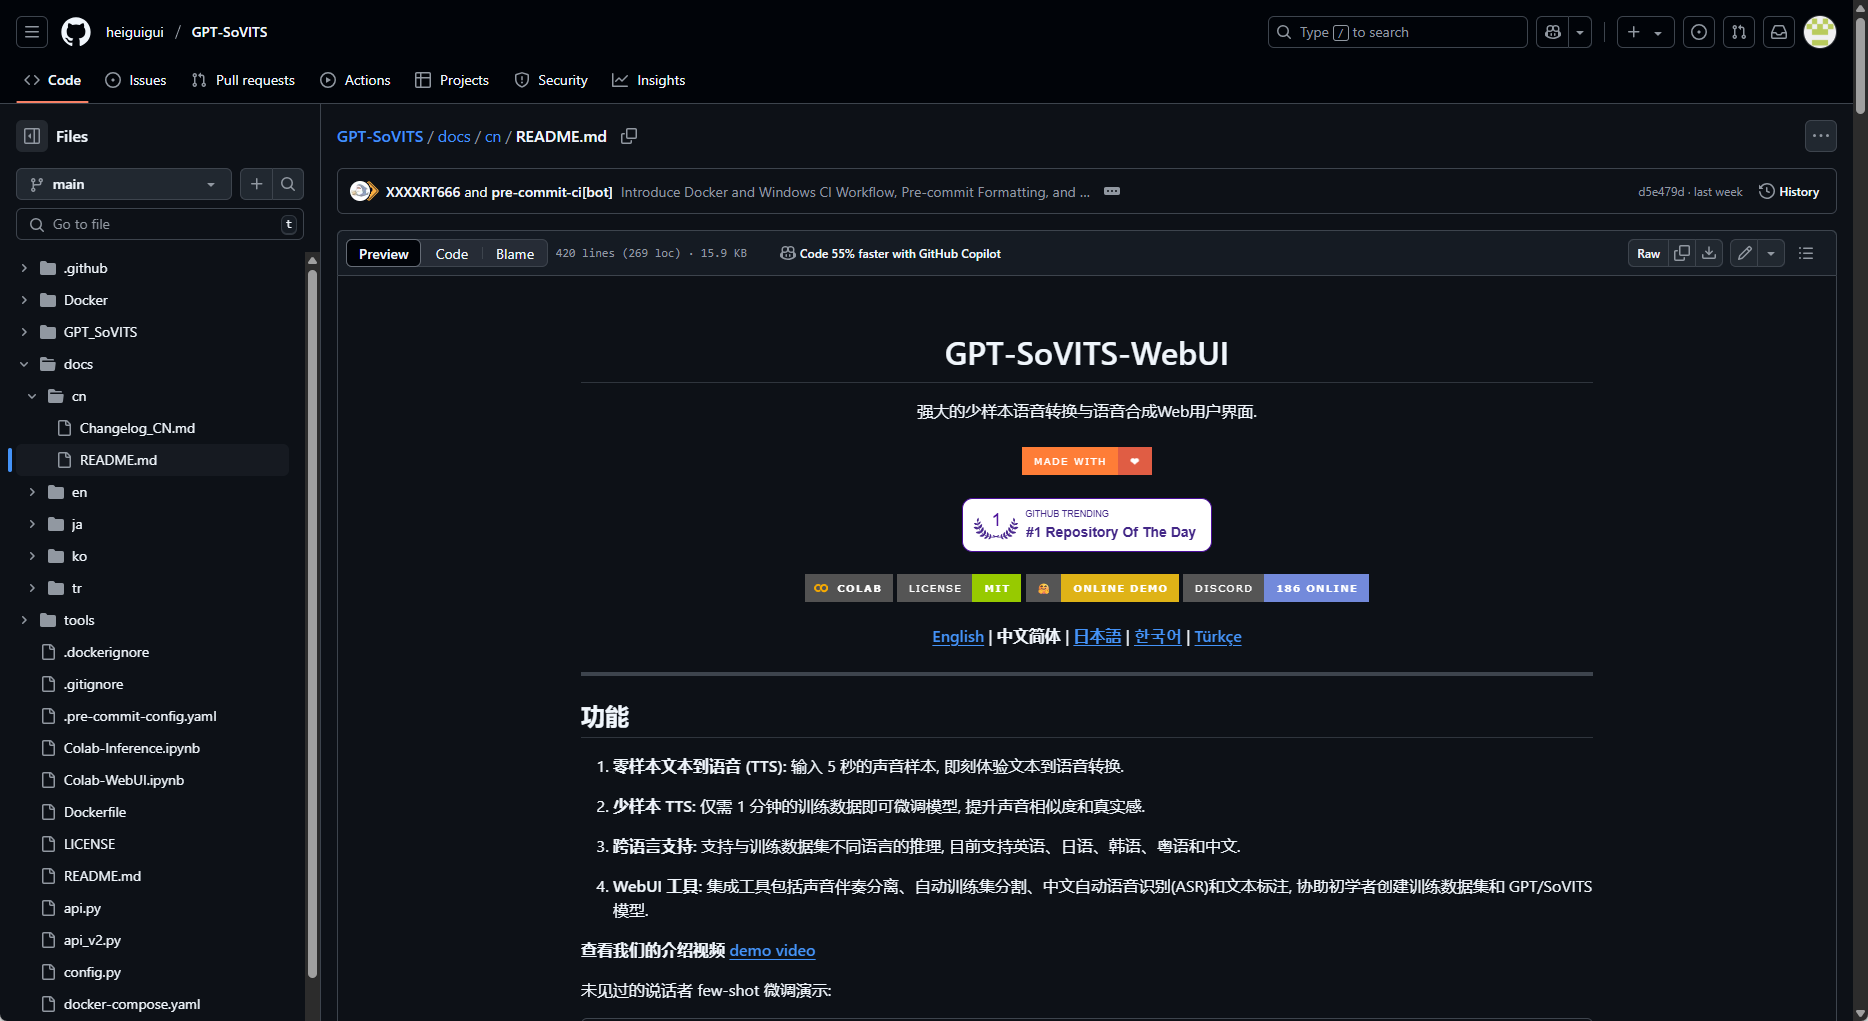
Task: Open repository file search magnifier in sidebar
Action: click(x=287, y=184)
